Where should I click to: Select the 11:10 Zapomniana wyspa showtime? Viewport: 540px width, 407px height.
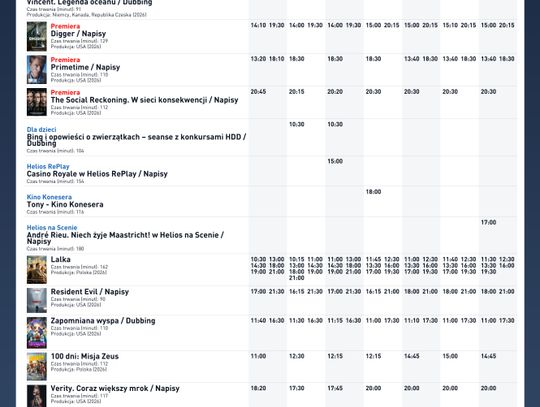(x=412, y=321)
